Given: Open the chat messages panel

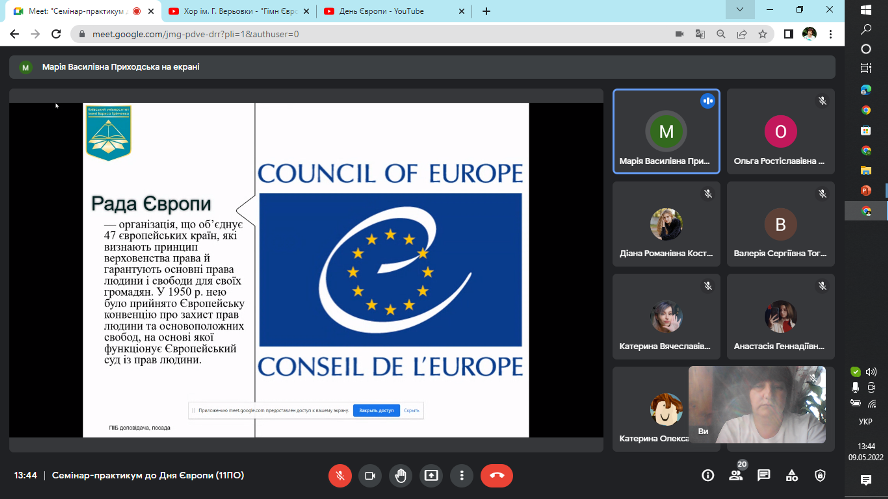Looking at the screenshot, I should tap(764, 475).
